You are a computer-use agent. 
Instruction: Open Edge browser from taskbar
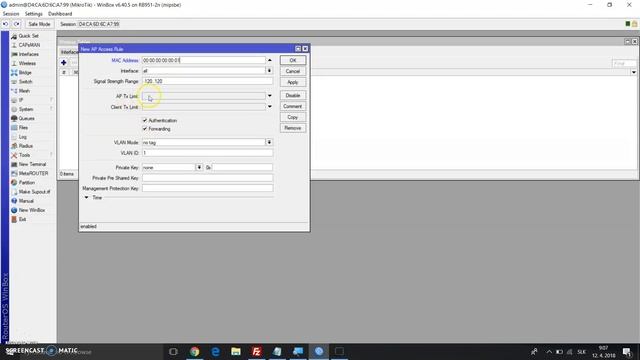[x=216, y=351]
